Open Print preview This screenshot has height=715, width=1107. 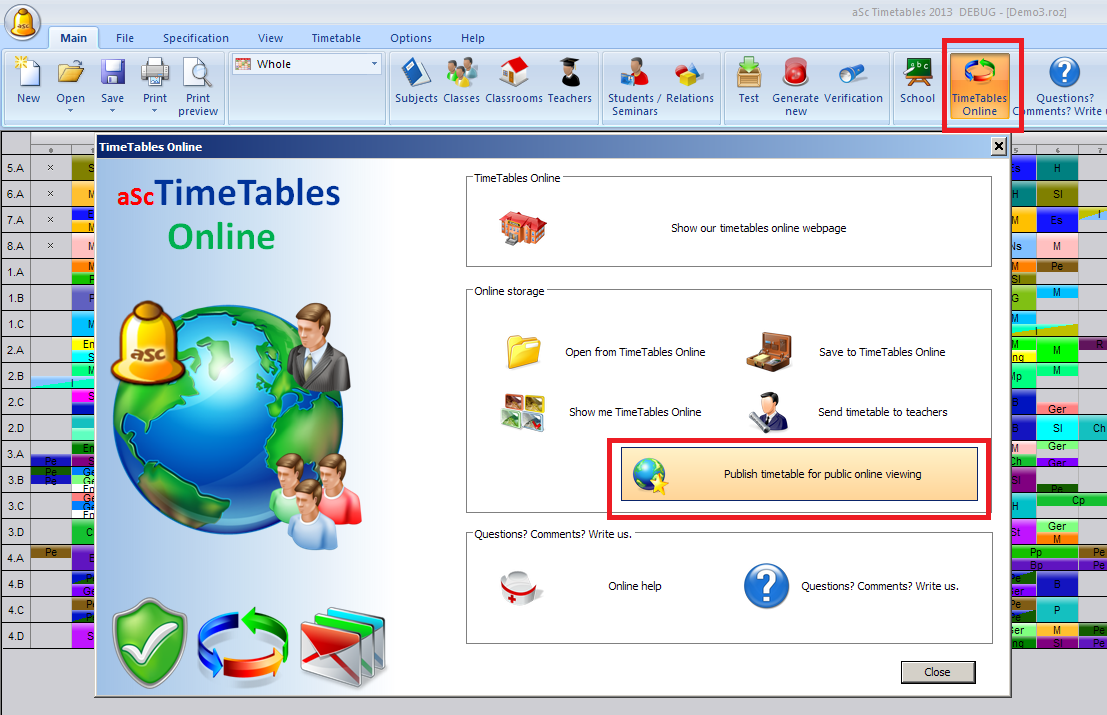pyautogui.click(x=198, y=87)
